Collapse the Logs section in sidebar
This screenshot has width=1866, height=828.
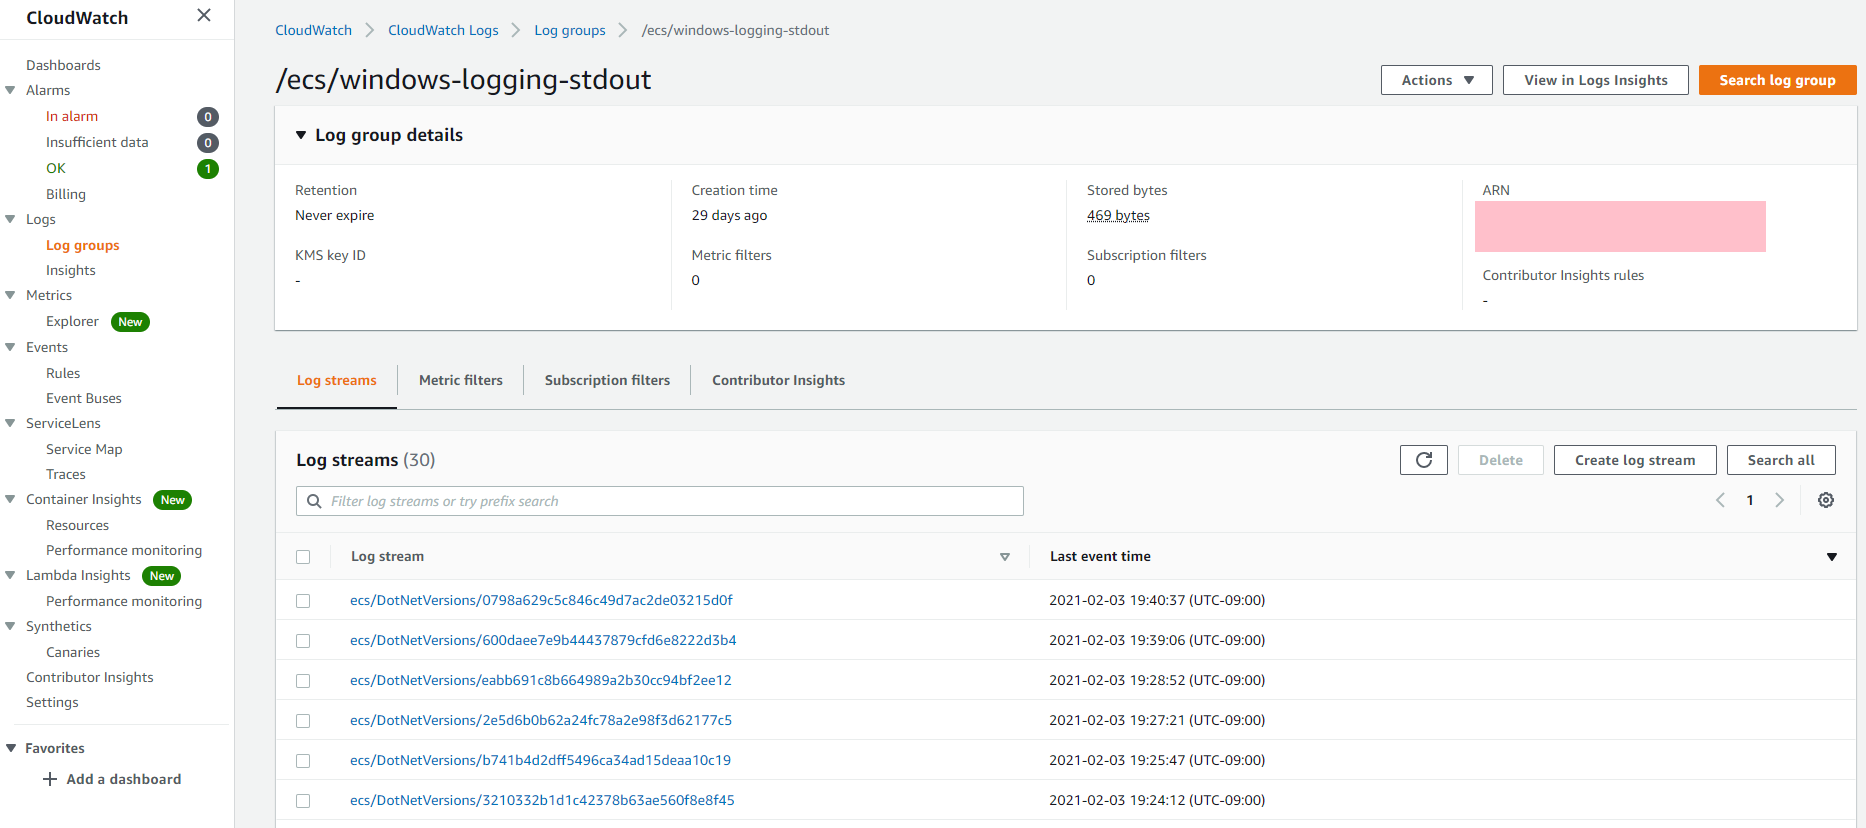pyautogui.click(x=10, y=219)
